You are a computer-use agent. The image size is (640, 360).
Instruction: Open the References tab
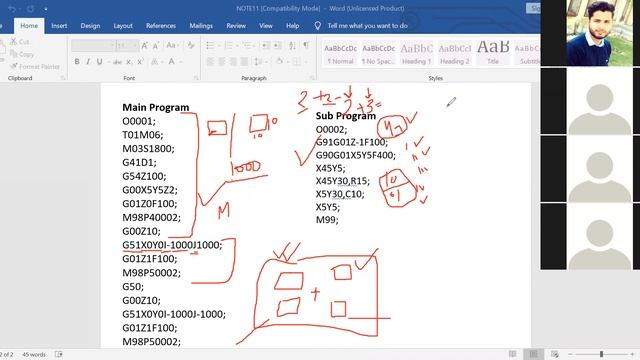click(161, 26)
